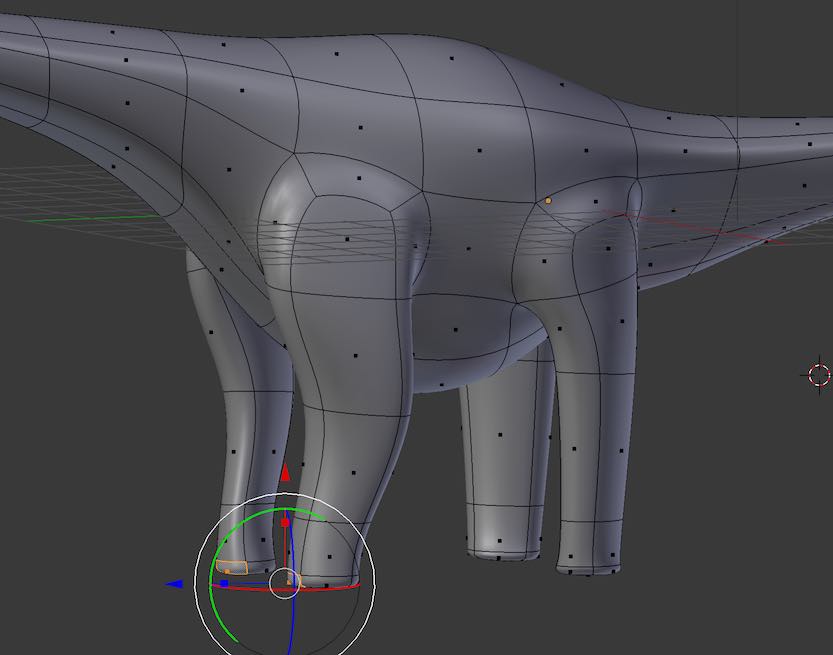
Task: Click the red-white 3D cursor crosshair
Action: [x=819, y=375]
